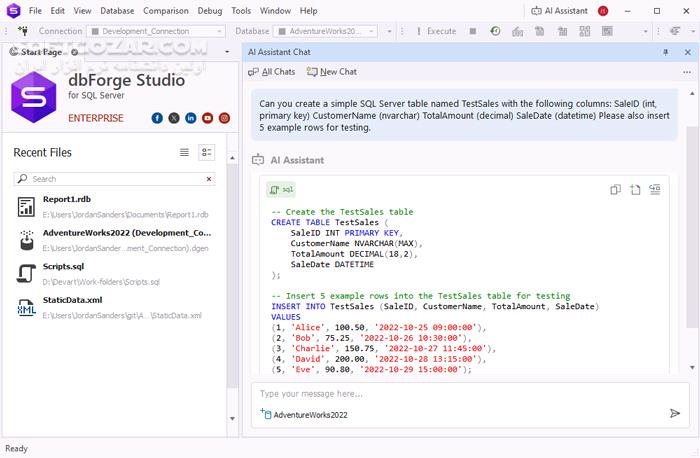
Task: Open the Help menu
Action: [308, 11]
